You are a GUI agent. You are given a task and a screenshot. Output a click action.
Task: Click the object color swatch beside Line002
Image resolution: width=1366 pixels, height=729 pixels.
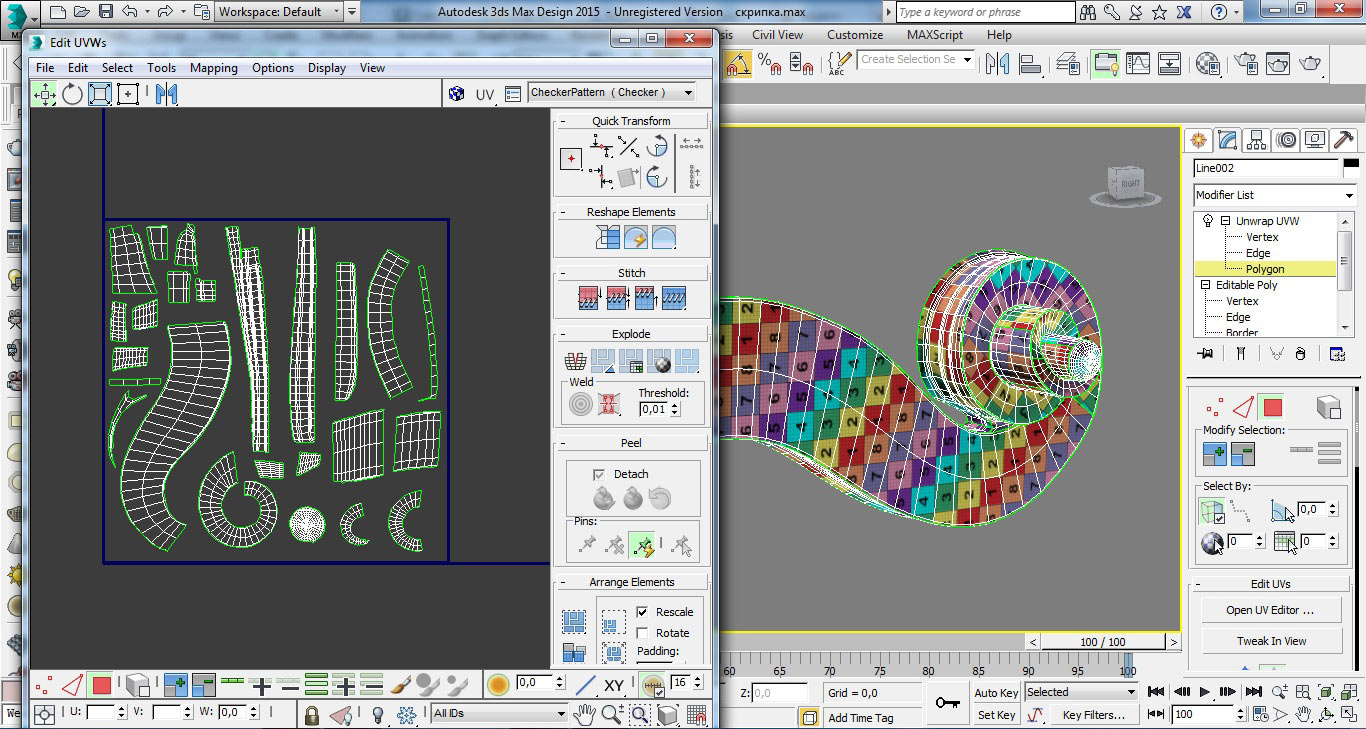click(1351, 167)
